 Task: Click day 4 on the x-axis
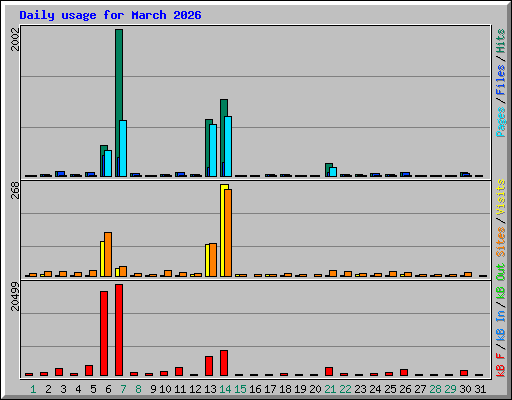[x=78, y=389]
